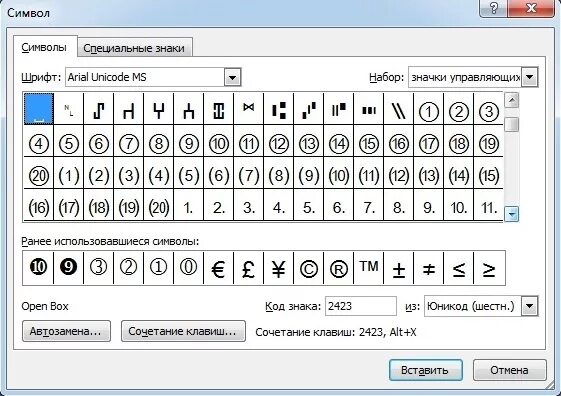Switch to the Символы tab

point(44,47)
